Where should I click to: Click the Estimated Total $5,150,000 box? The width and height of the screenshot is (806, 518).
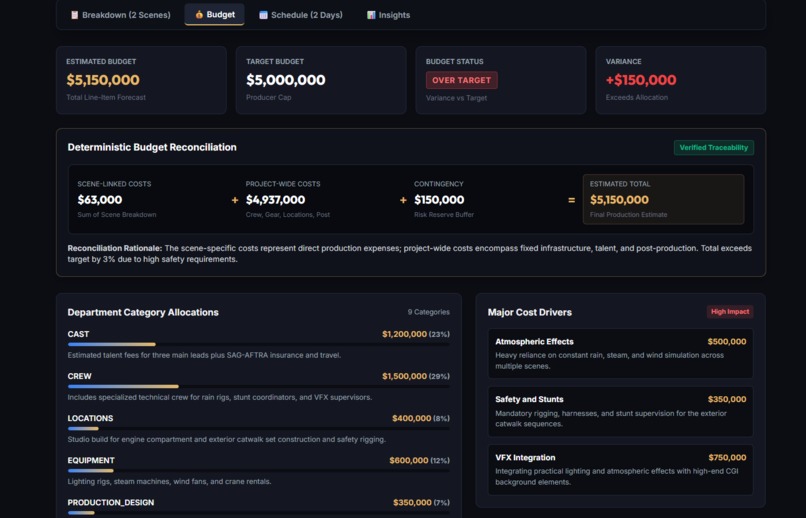coord(664,199)
